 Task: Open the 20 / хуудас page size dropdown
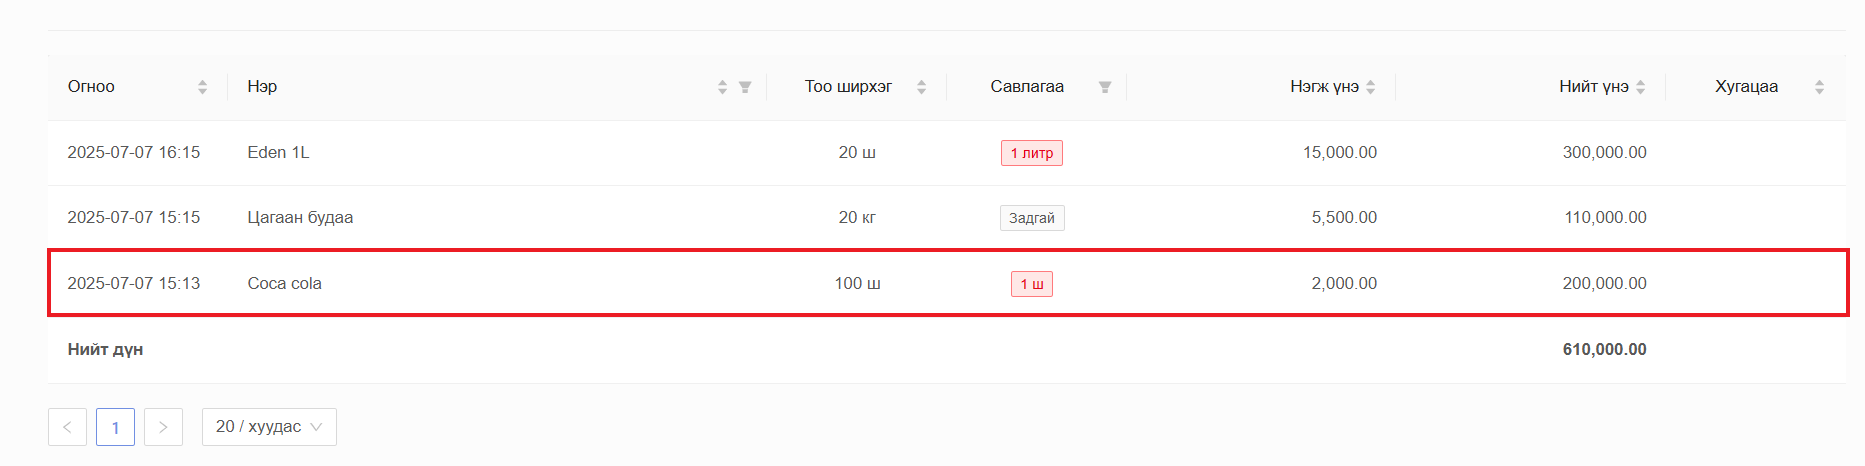pyautogui.click(x=269, y=427)
